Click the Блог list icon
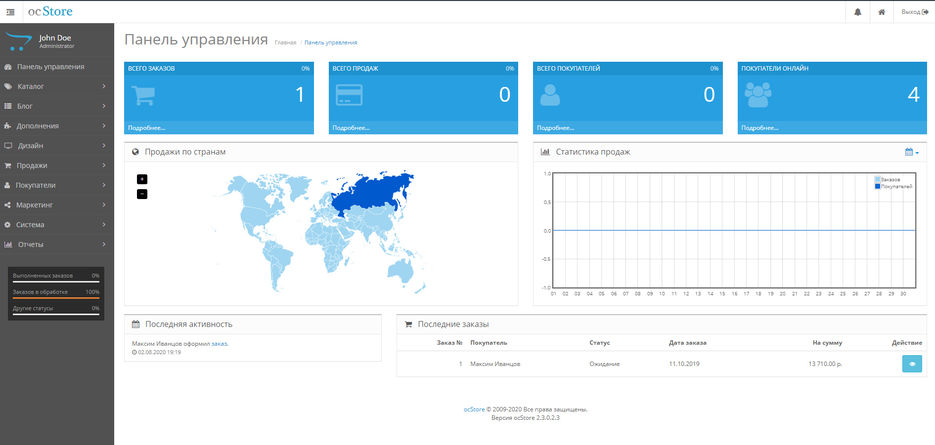 8,106
